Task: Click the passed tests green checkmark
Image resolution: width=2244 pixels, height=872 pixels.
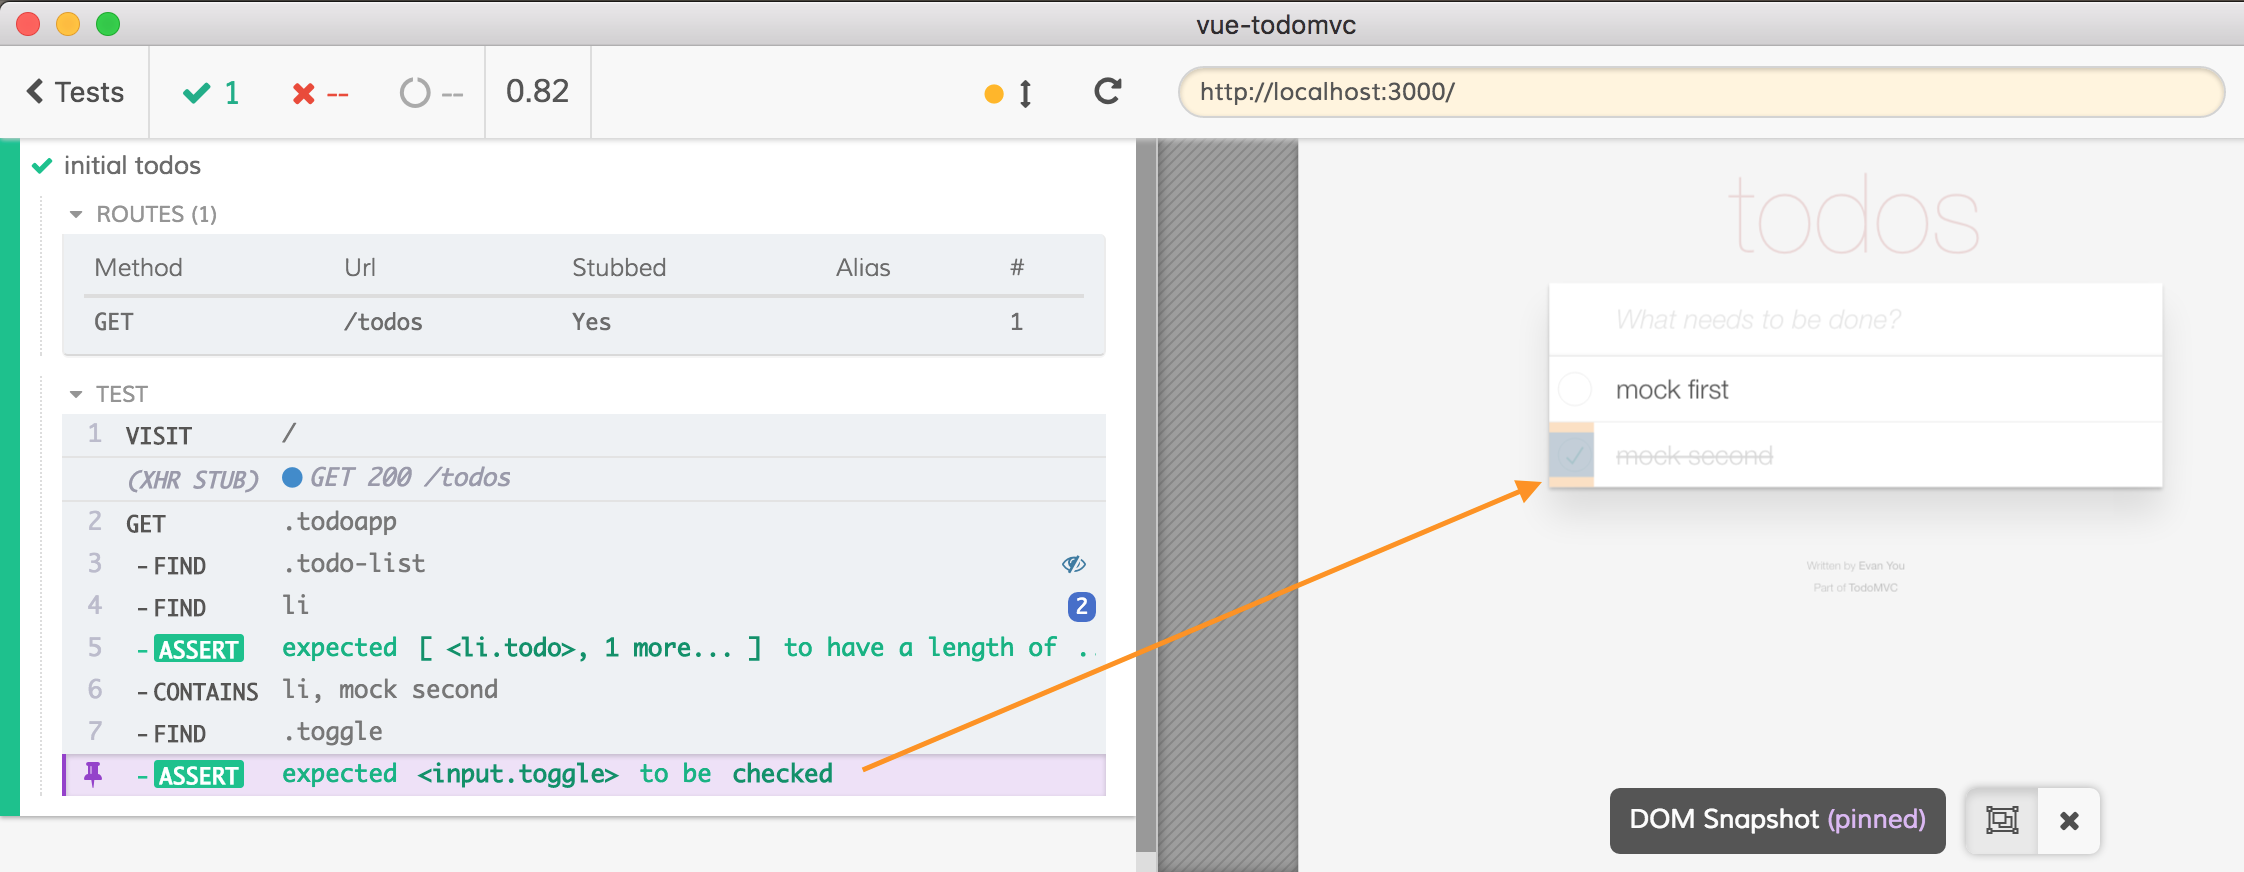Action: click(x=197, y=93)
